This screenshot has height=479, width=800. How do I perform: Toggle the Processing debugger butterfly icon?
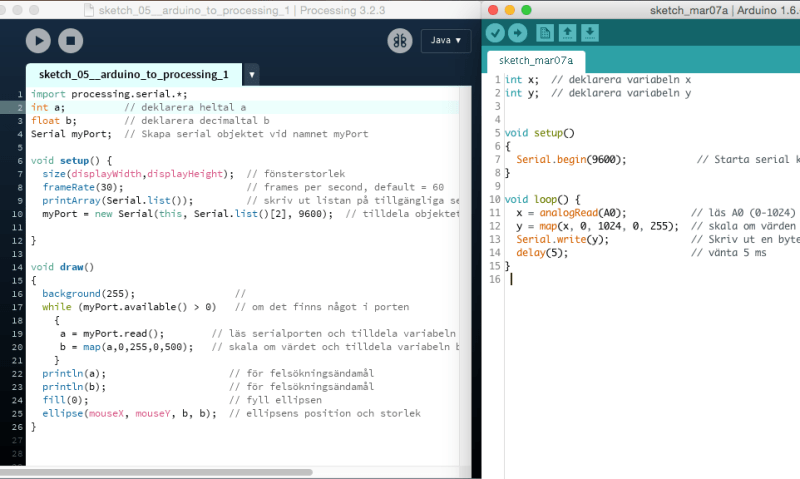coord(400,41)
